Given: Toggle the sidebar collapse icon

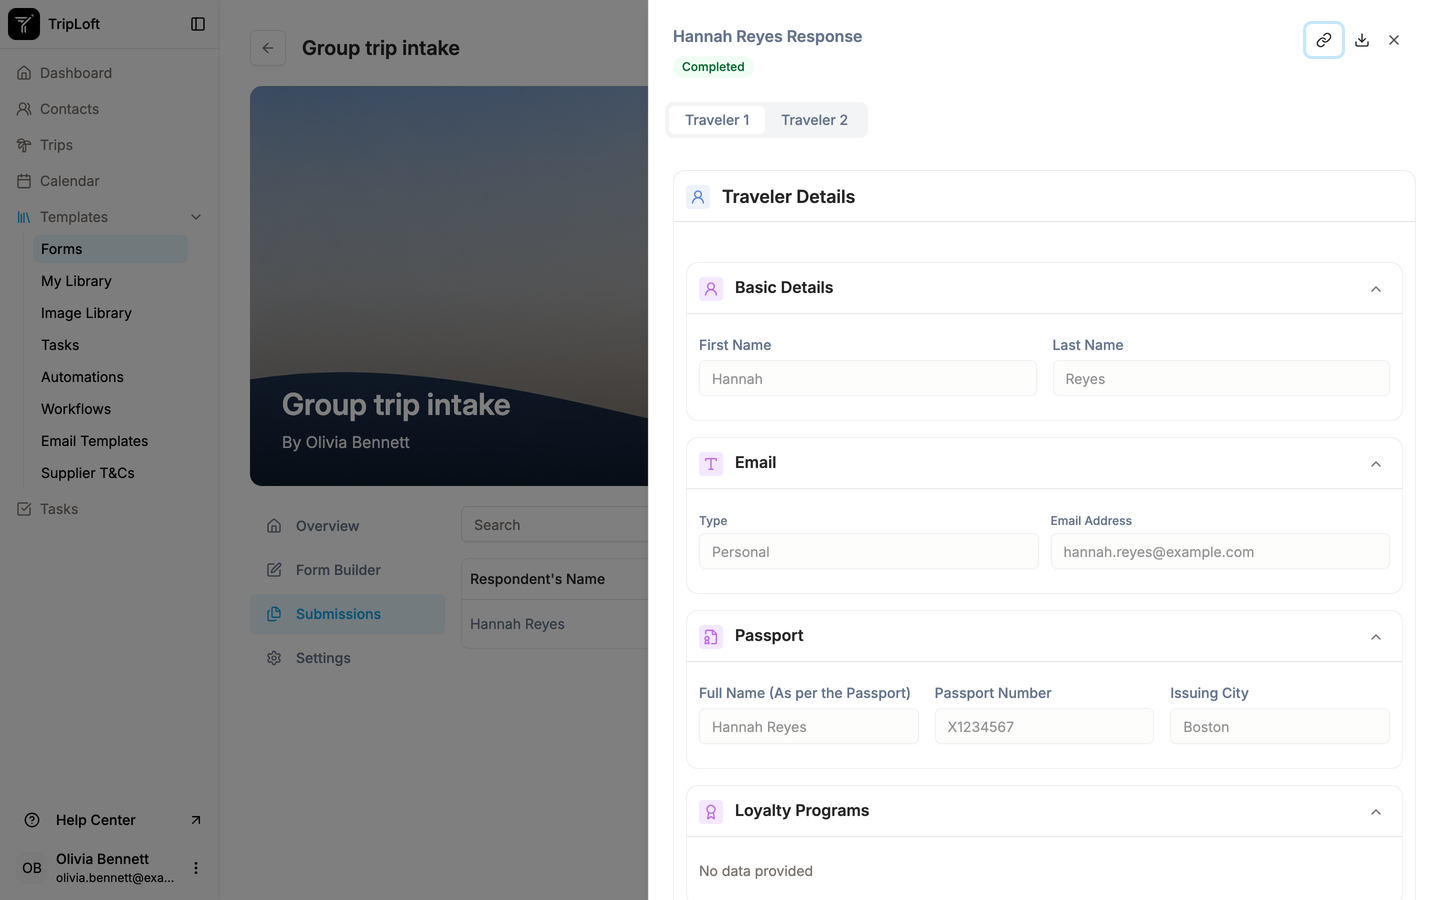Looking at the screenshot, I should click(x=198, y=24).
